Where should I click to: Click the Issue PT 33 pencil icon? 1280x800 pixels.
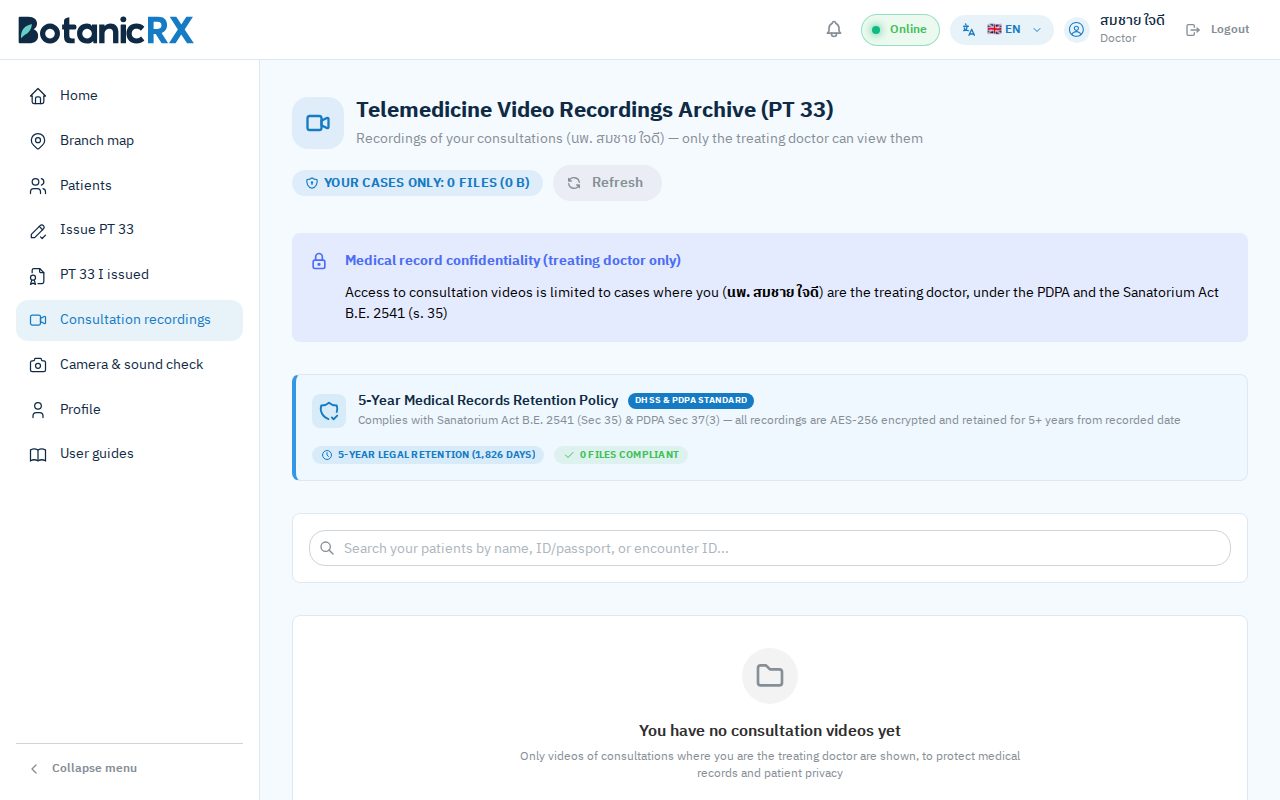(38, 230)
